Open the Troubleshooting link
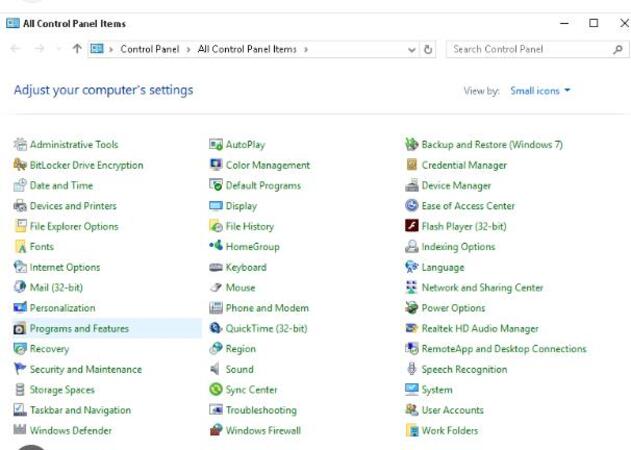 (x=261, y=410)
